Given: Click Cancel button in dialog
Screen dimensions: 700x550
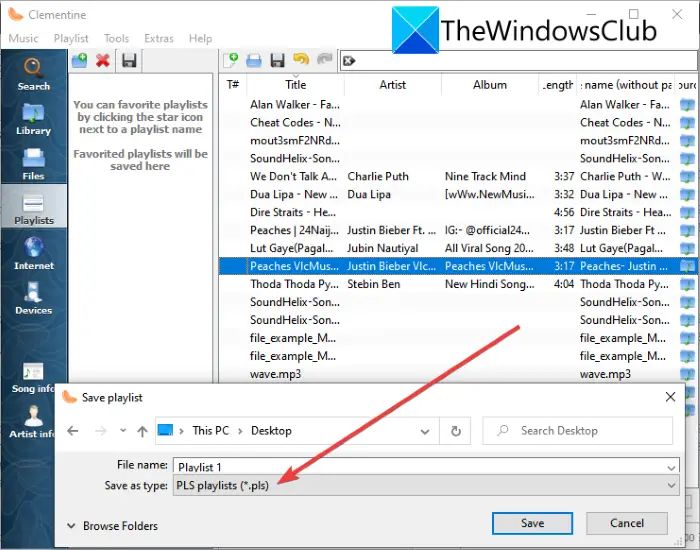Looking at the screenshot, I should pos(627,523).
